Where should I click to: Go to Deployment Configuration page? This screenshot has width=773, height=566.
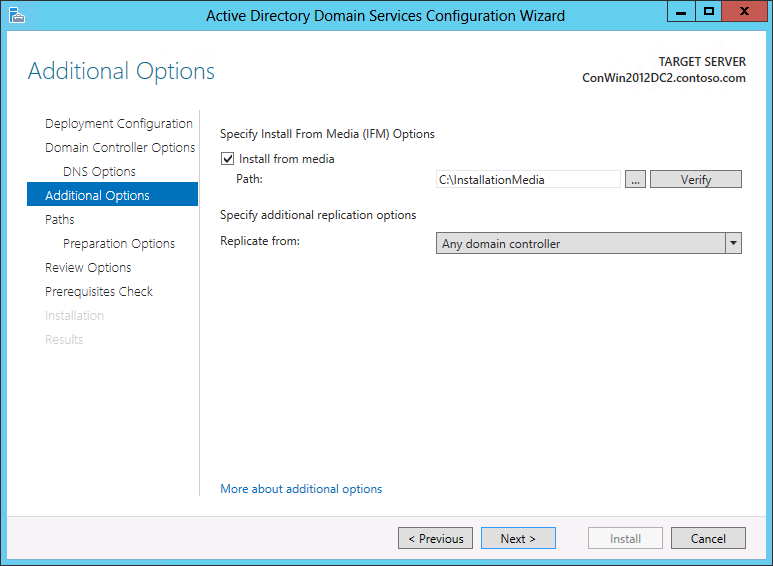click(x=119, y=123)
